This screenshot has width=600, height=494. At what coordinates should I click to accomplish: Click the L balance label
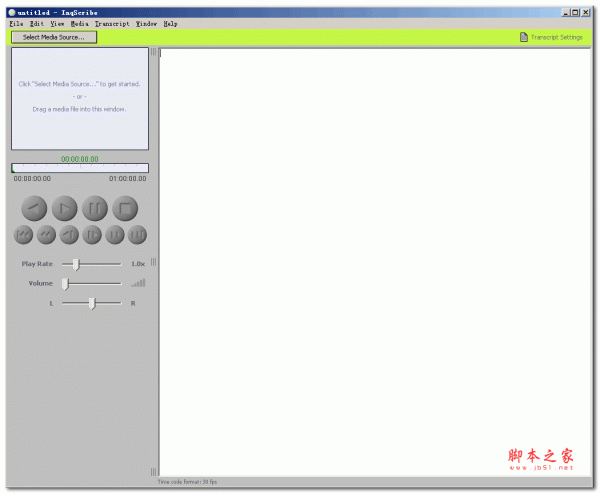pos(51,303)
